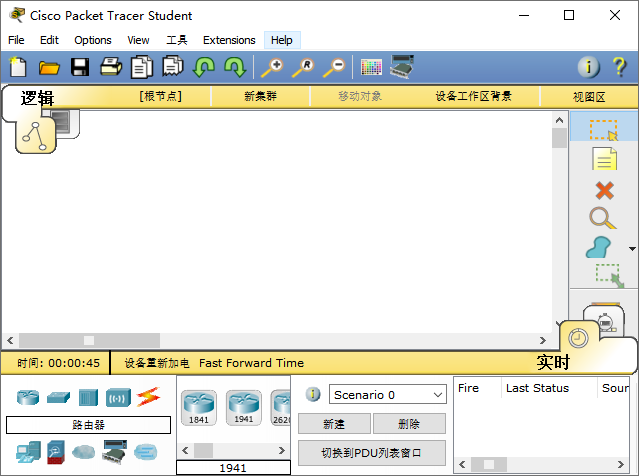This screenshot has width=639, height=476.
Task: Select the Hubs device category icon
Action: (88, 397)
